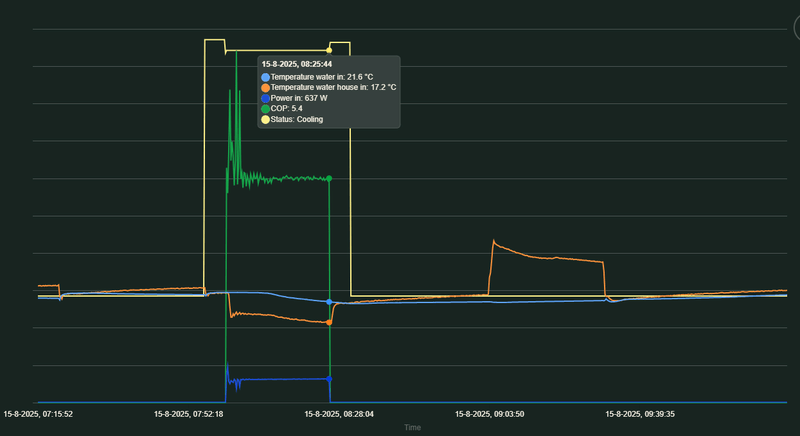800x436 pixels.
Task: Click the x-axis label 15-8-2025, 09:39:35
Action: click(640, 414)
